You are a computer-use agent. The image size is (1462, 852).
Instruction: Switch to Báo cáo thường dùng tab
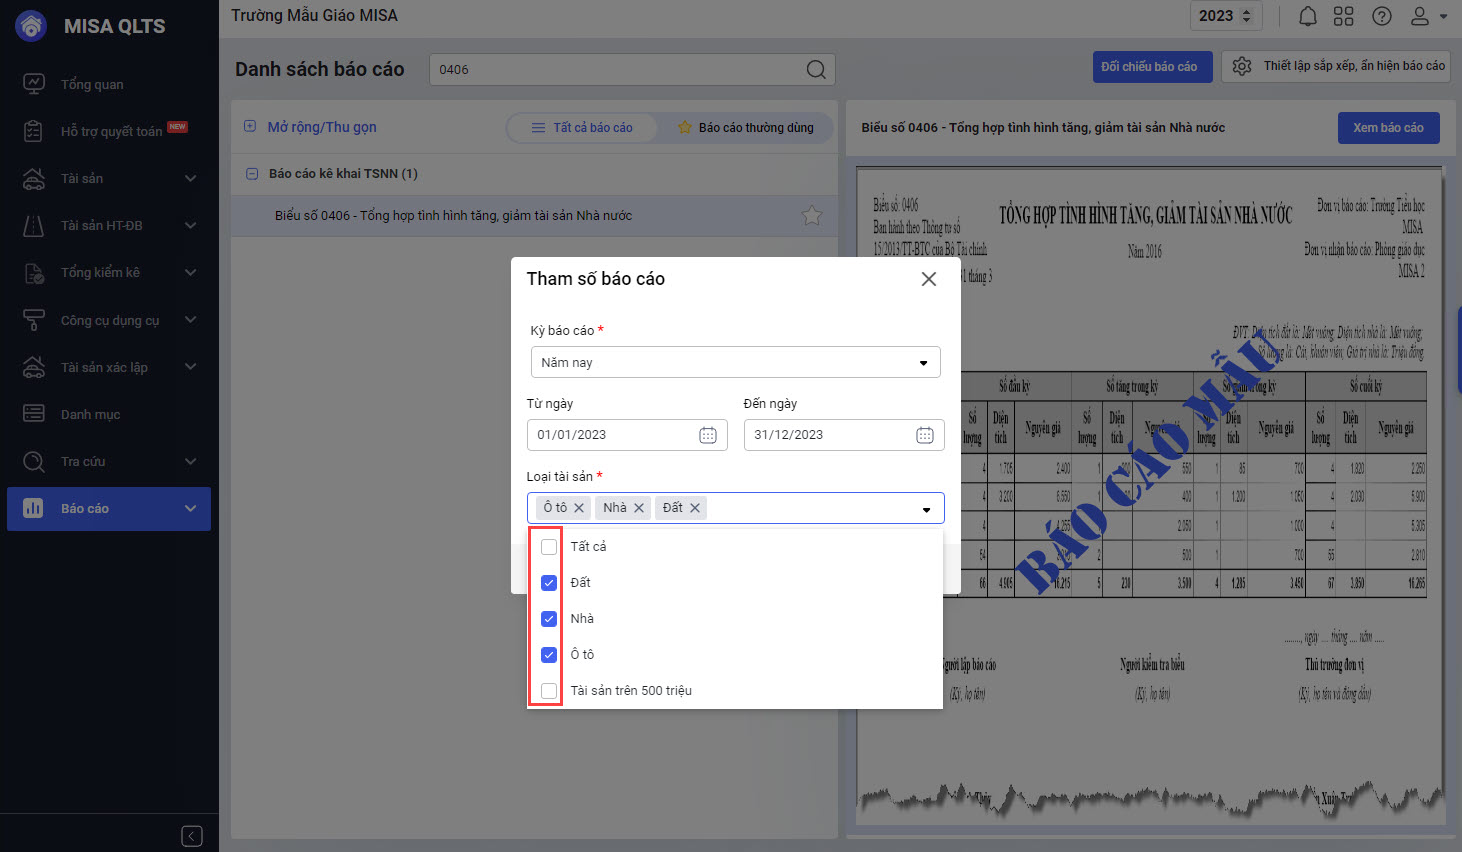[x=746, y=128]
